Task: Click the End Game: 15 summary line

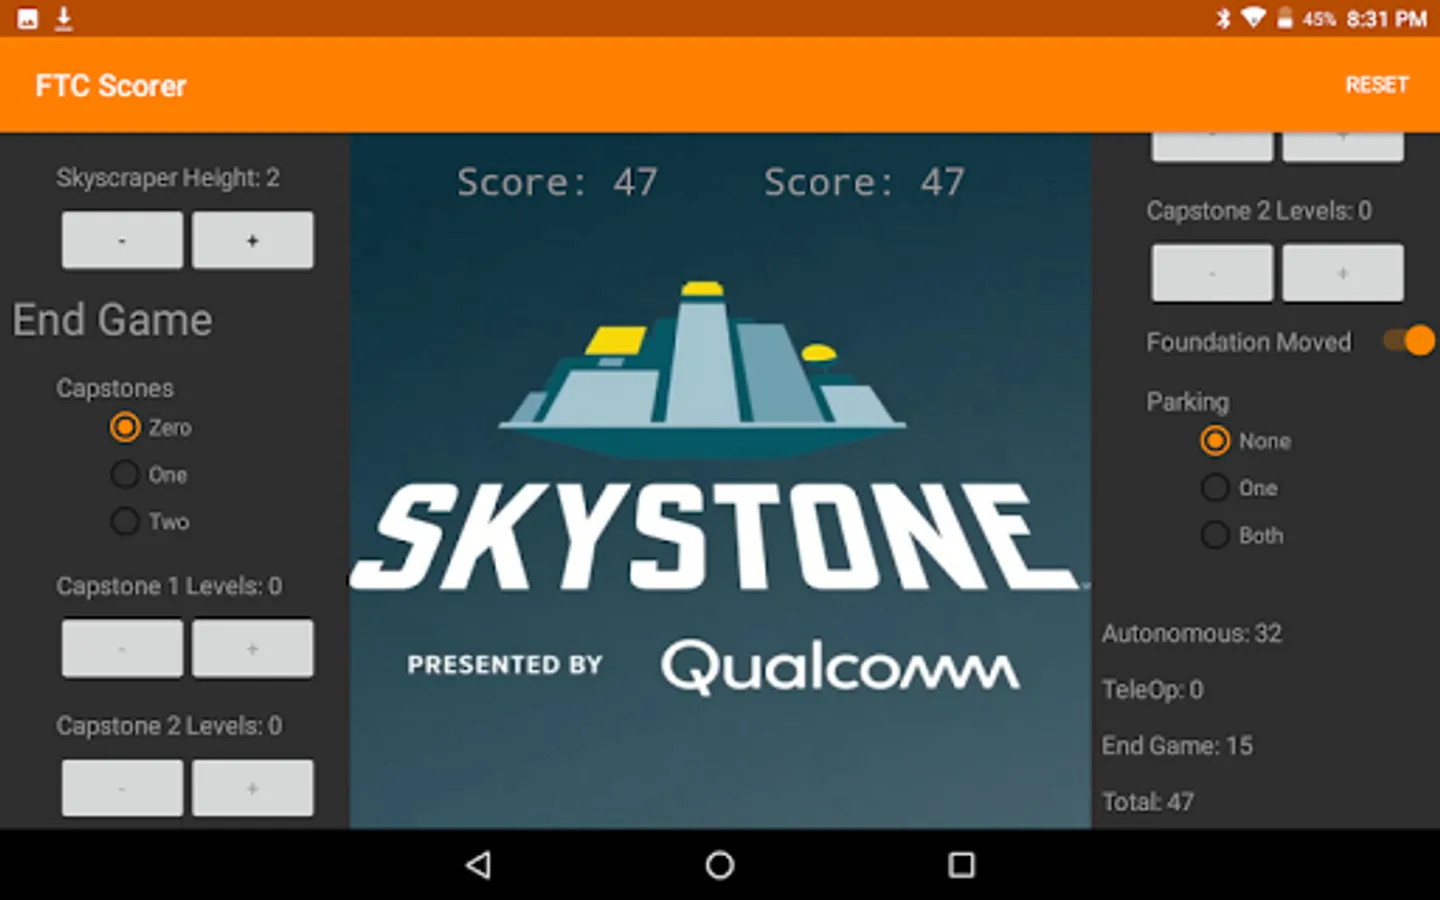Action: [1177, 745]
